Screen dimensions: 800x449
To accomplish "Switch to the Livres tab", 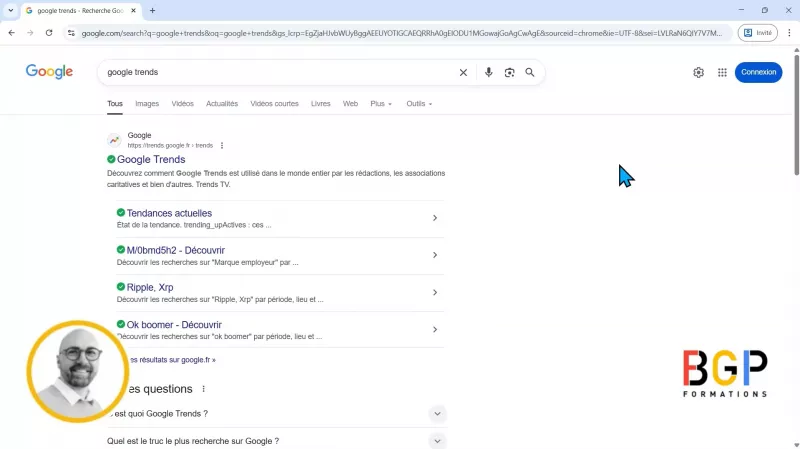I will (320, 104).
